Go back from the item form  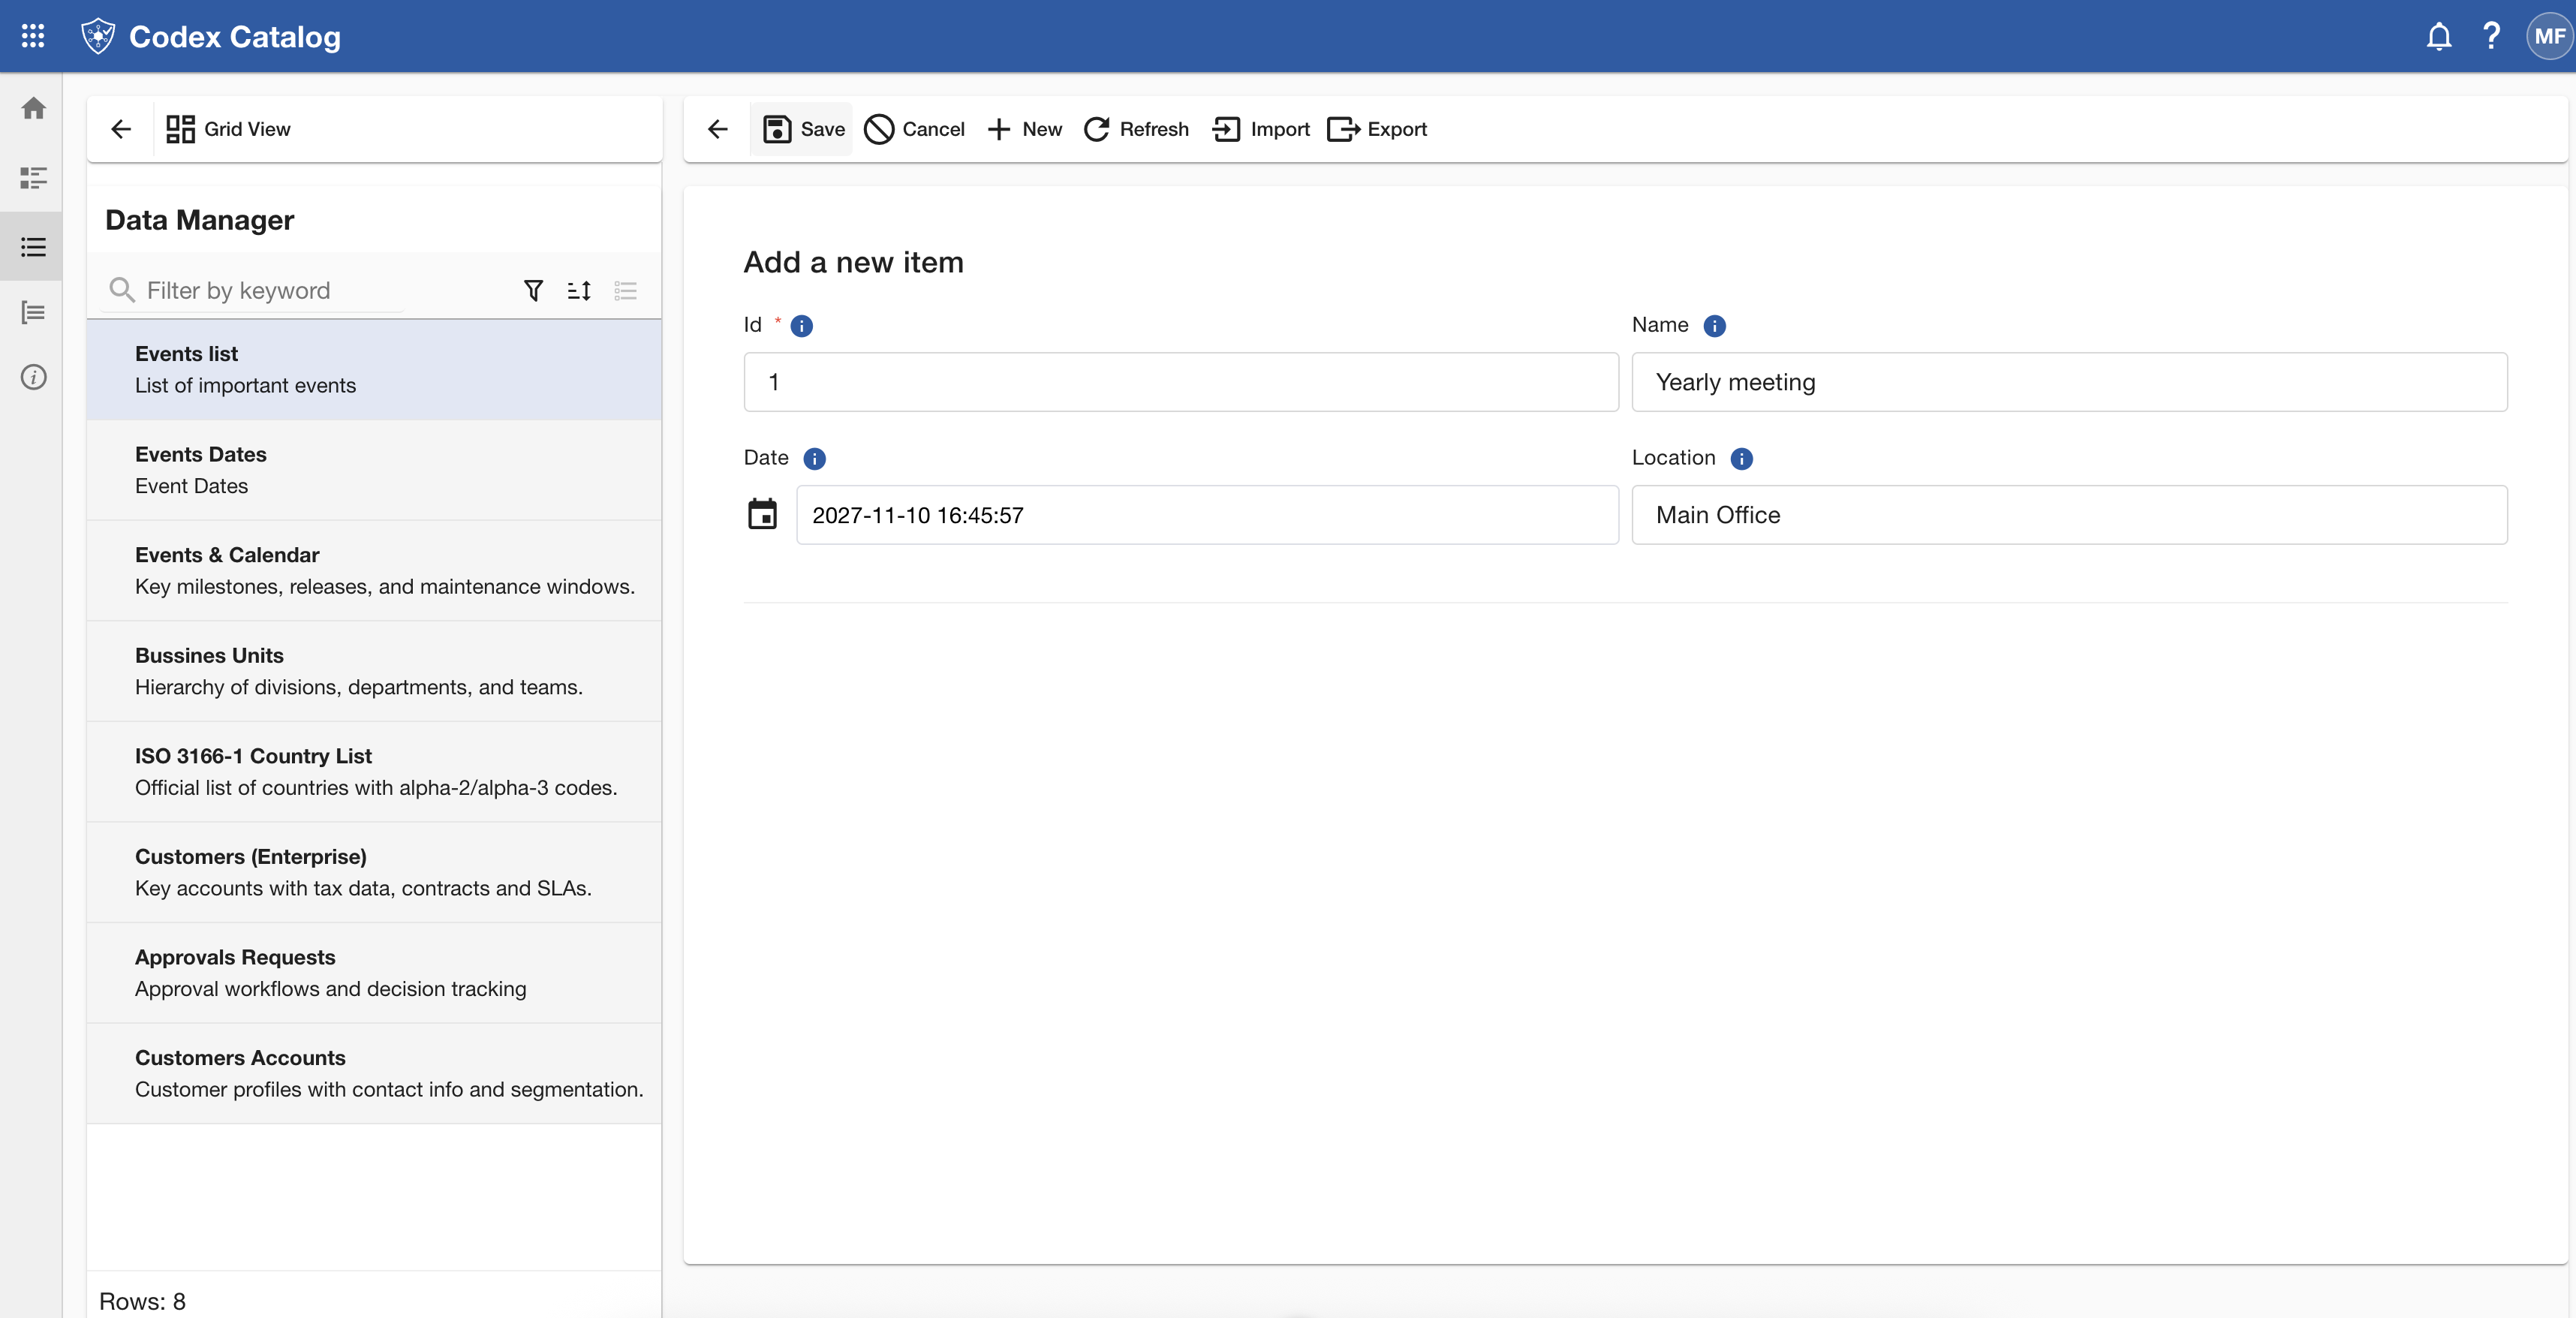[x=718, y=129]
